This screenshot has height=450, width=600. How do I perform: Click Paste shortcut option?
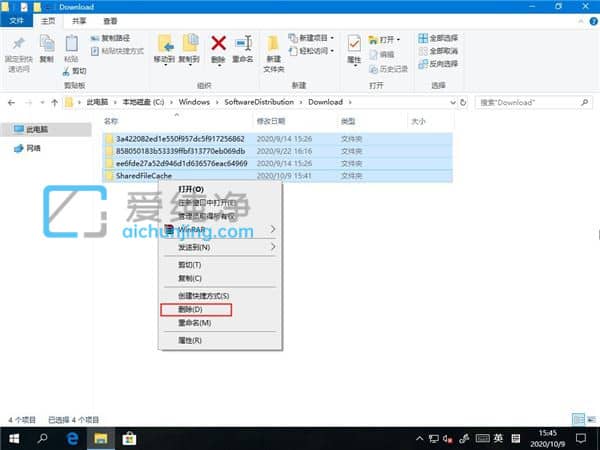(x=117, y=51)
